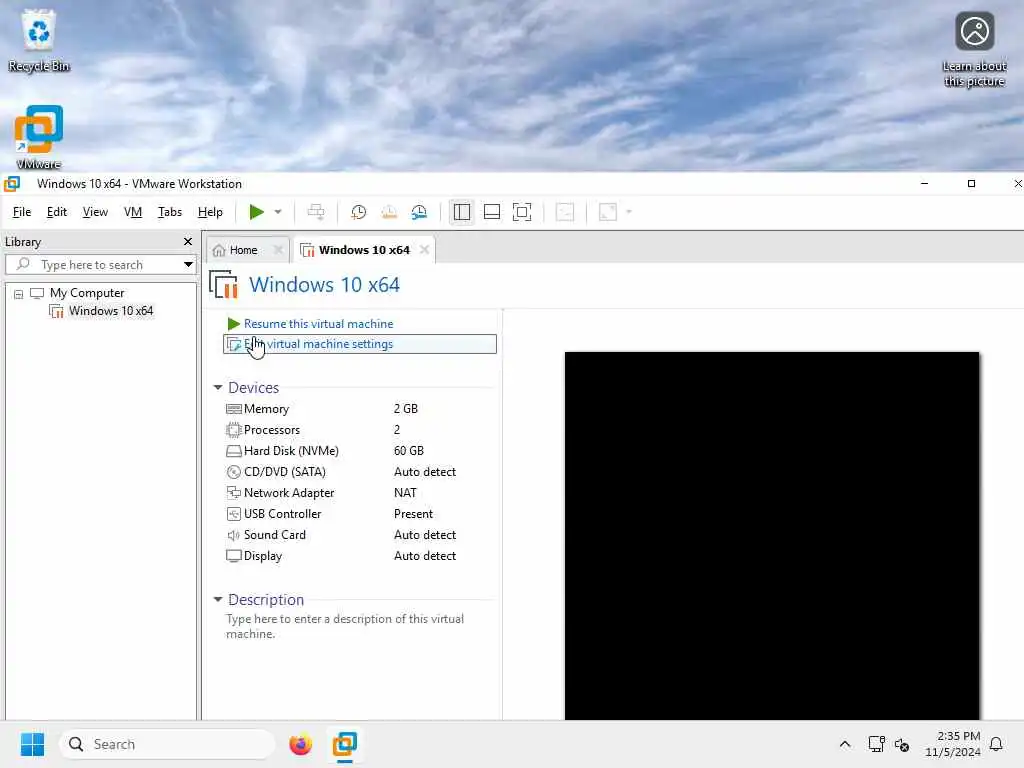Image resolution: width=1024 pixels, height=768 pixels.
Task: Click the taskbar Search box
Action: point(167,744)
